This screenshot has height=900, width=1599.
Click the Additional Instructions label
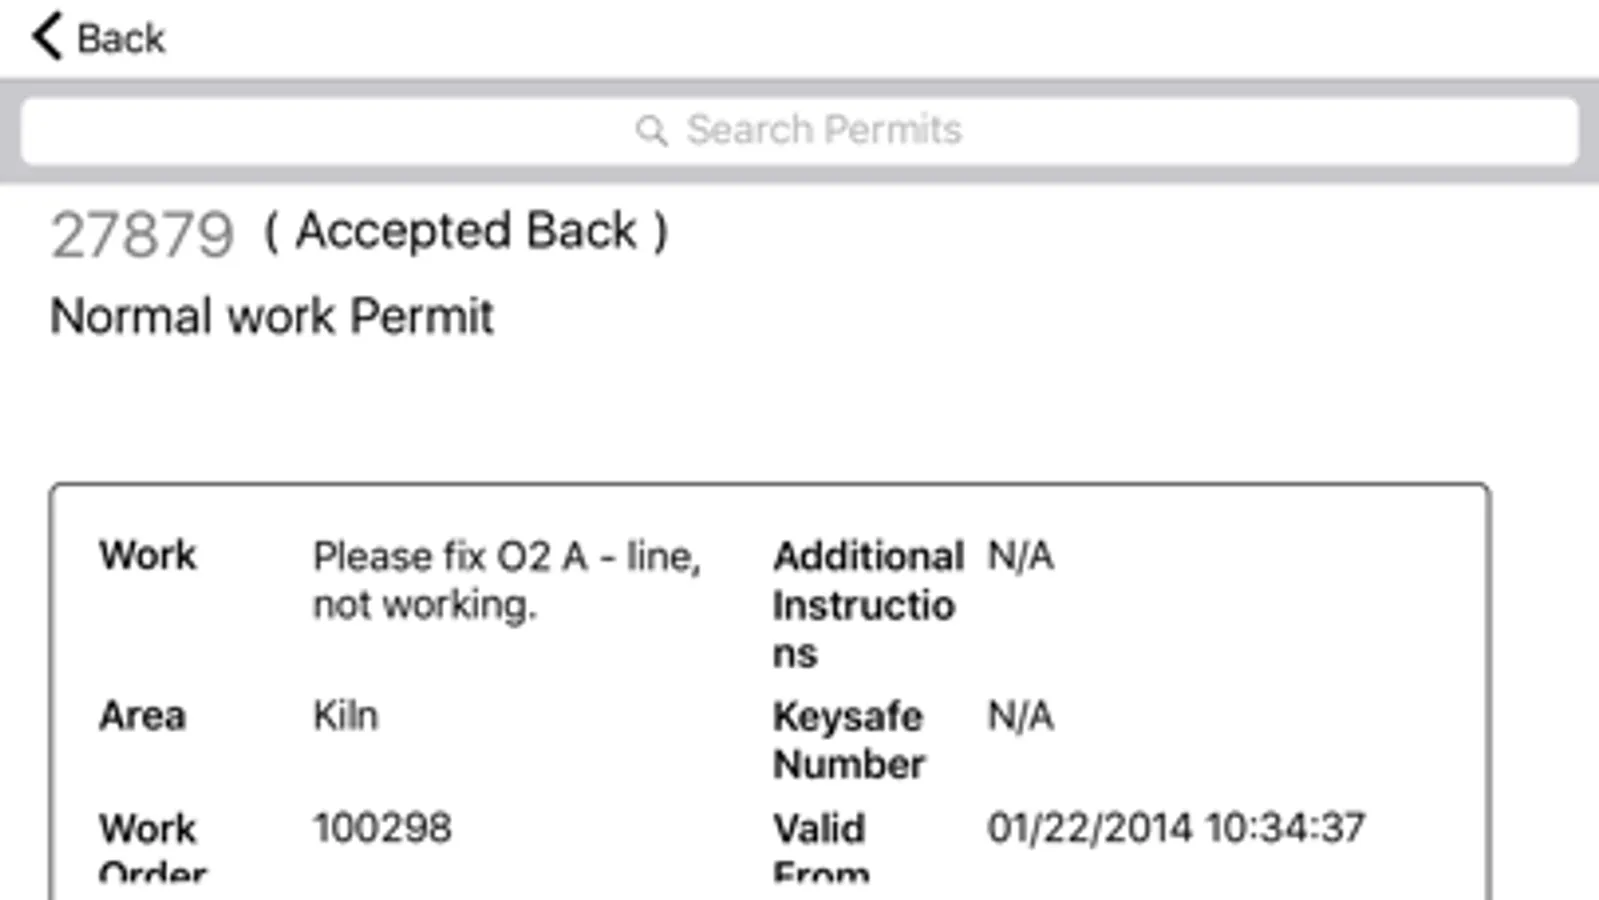[866, 604]
